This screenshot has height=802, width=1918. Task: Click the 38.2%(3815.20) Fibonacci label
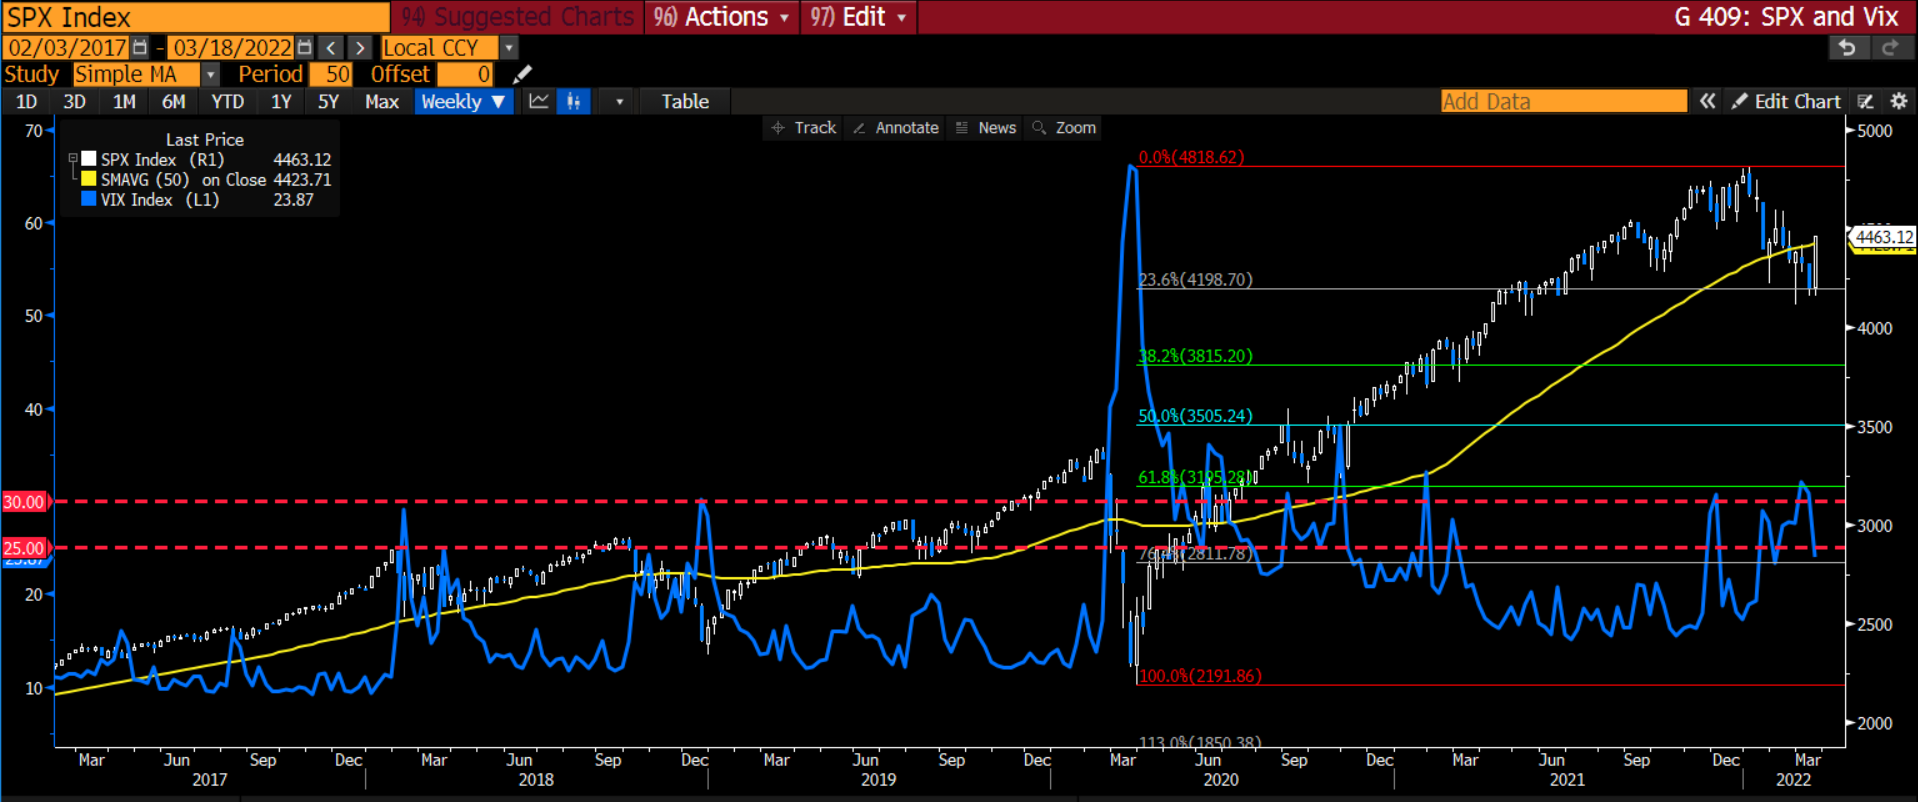point(1195,355)
